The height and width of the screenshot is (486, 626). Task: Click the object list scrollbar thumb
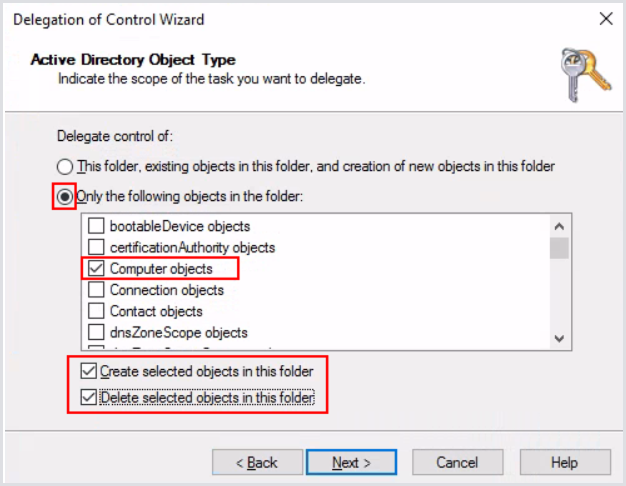(x=560, y=247)
